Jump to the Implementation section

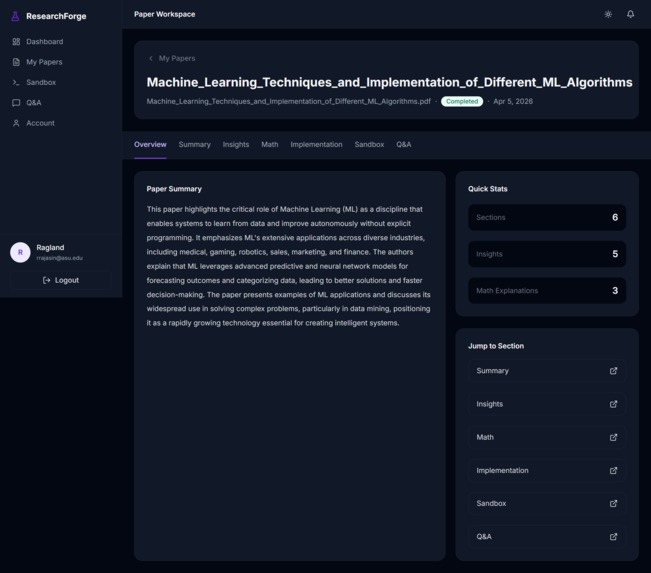pos(547,470)
